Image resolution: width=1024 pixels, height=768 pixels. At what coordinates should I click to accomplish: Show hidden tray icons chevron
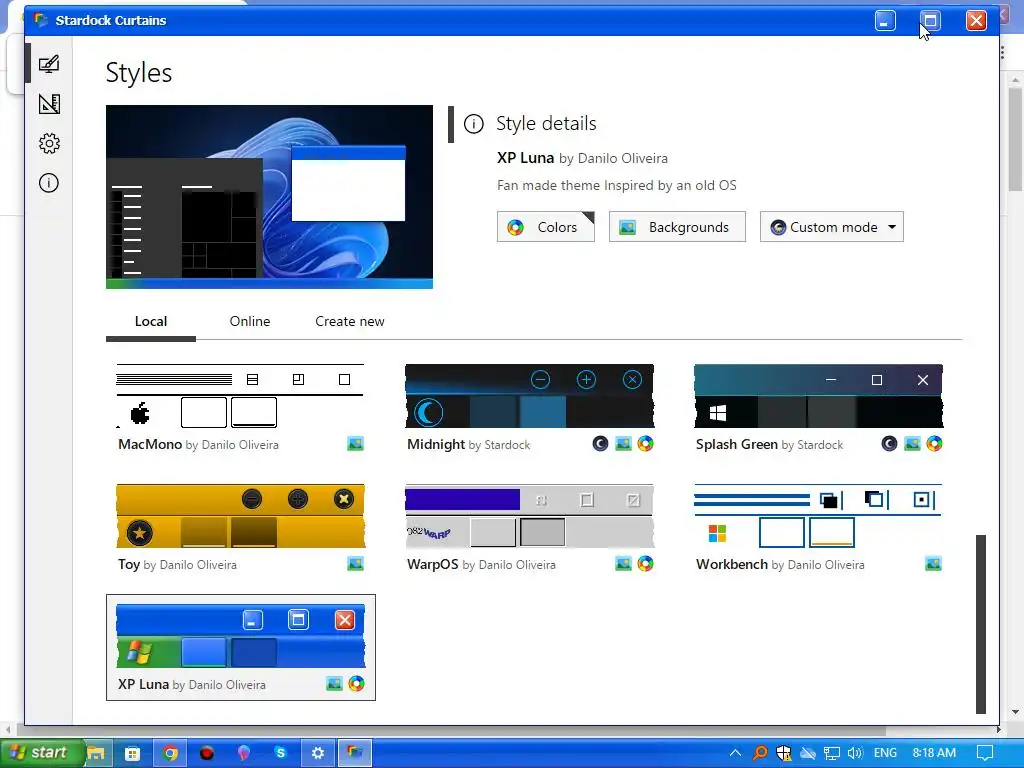(735, 753)
